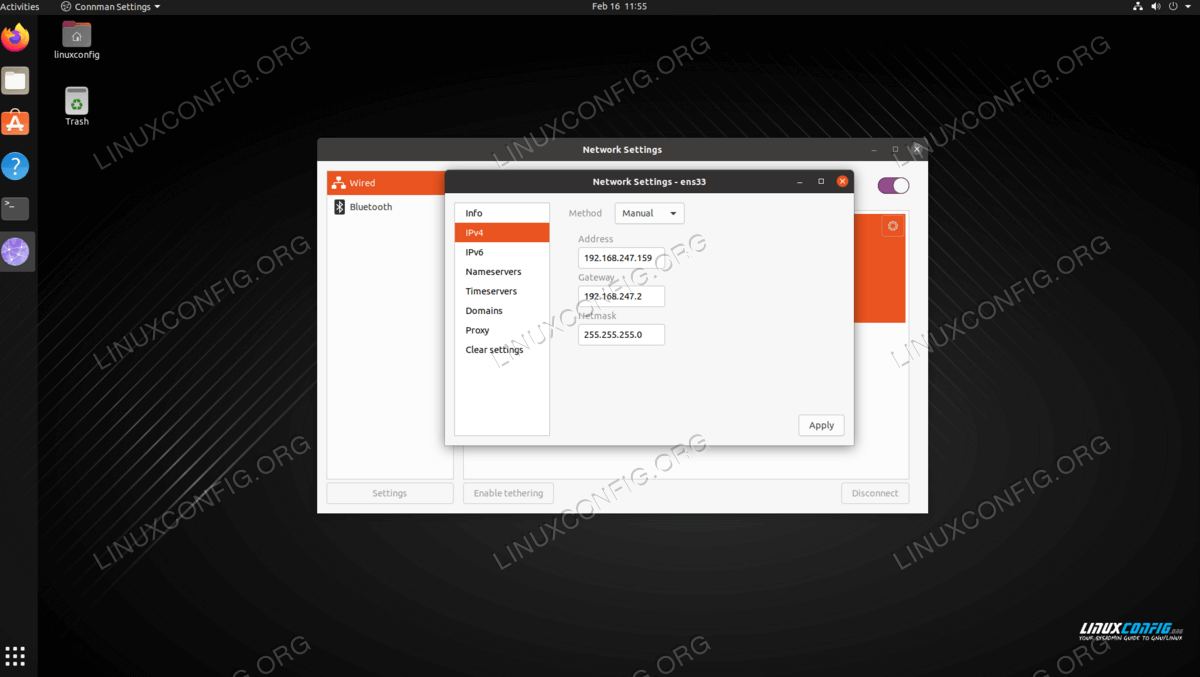1200x677 pixels.
Task: Click the gear icon on wired connection
Action: point(893,226)
